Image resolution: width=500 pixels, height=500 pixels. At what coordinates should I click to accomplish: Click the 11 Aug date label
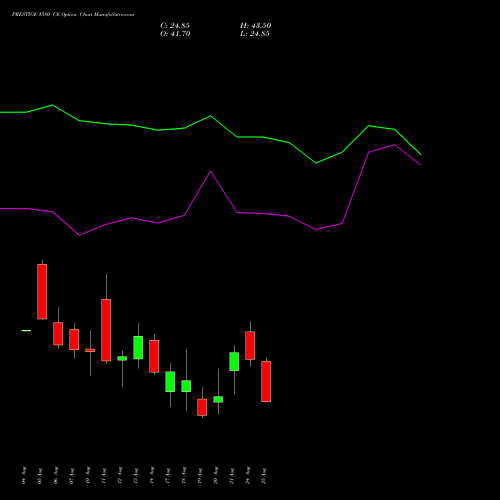(x=104, y=475)
